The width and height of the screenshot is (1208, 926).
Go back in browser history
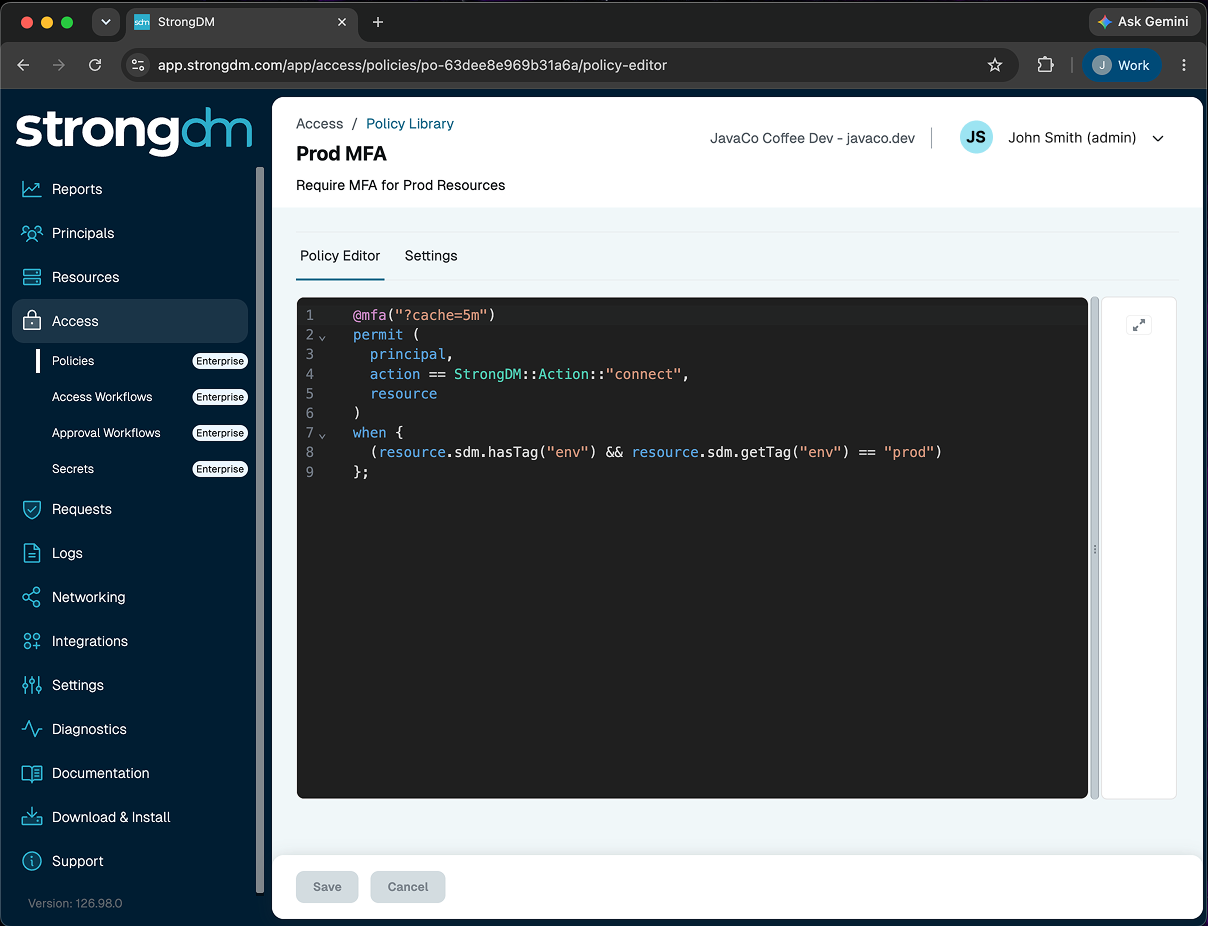(x=24, y=65)
